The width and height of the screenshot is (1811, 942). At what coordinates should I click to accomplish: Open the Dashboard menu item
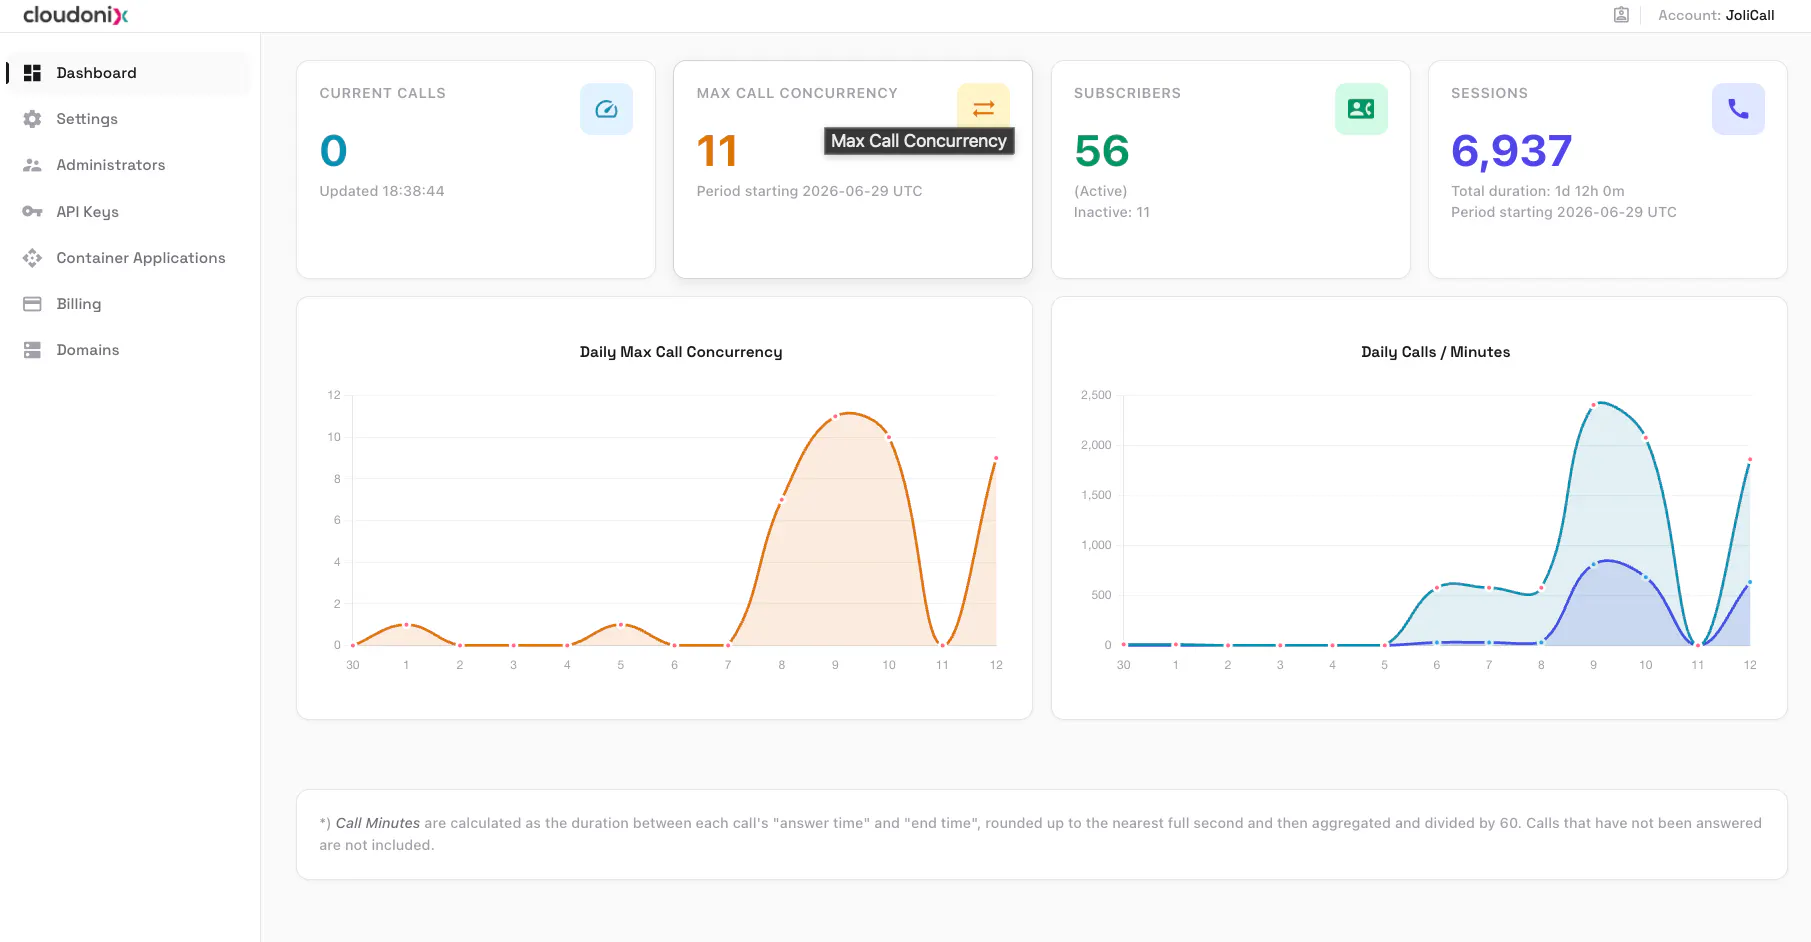(129, 73)
